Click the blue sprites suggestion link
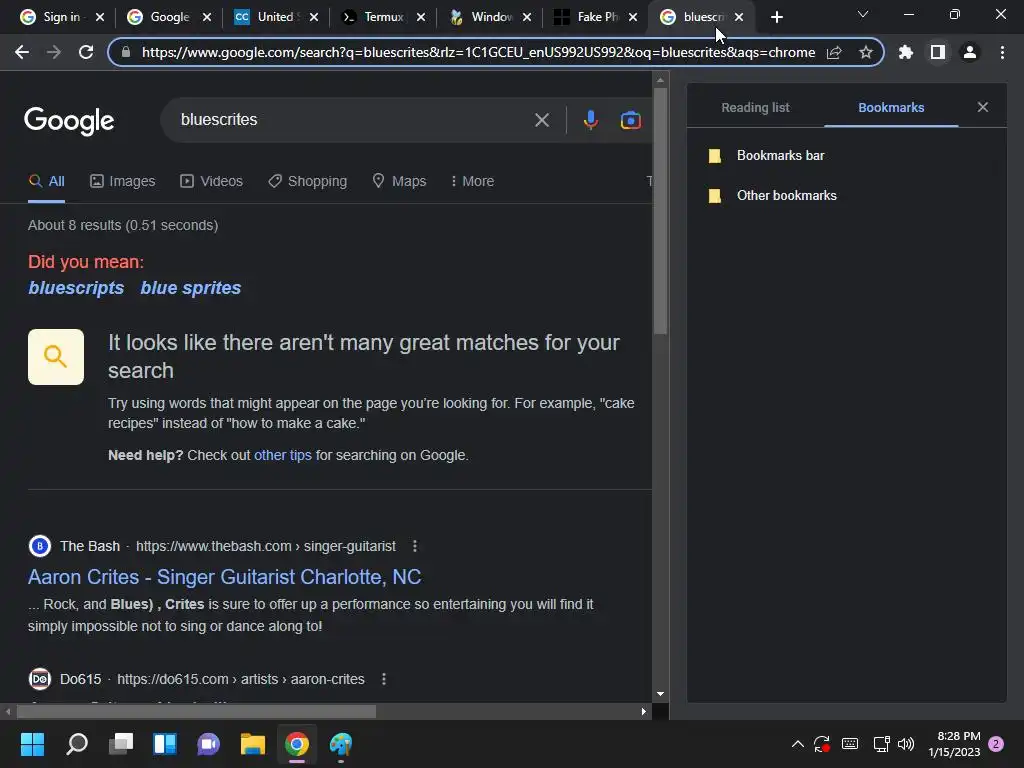 click(x=191, y=288)
